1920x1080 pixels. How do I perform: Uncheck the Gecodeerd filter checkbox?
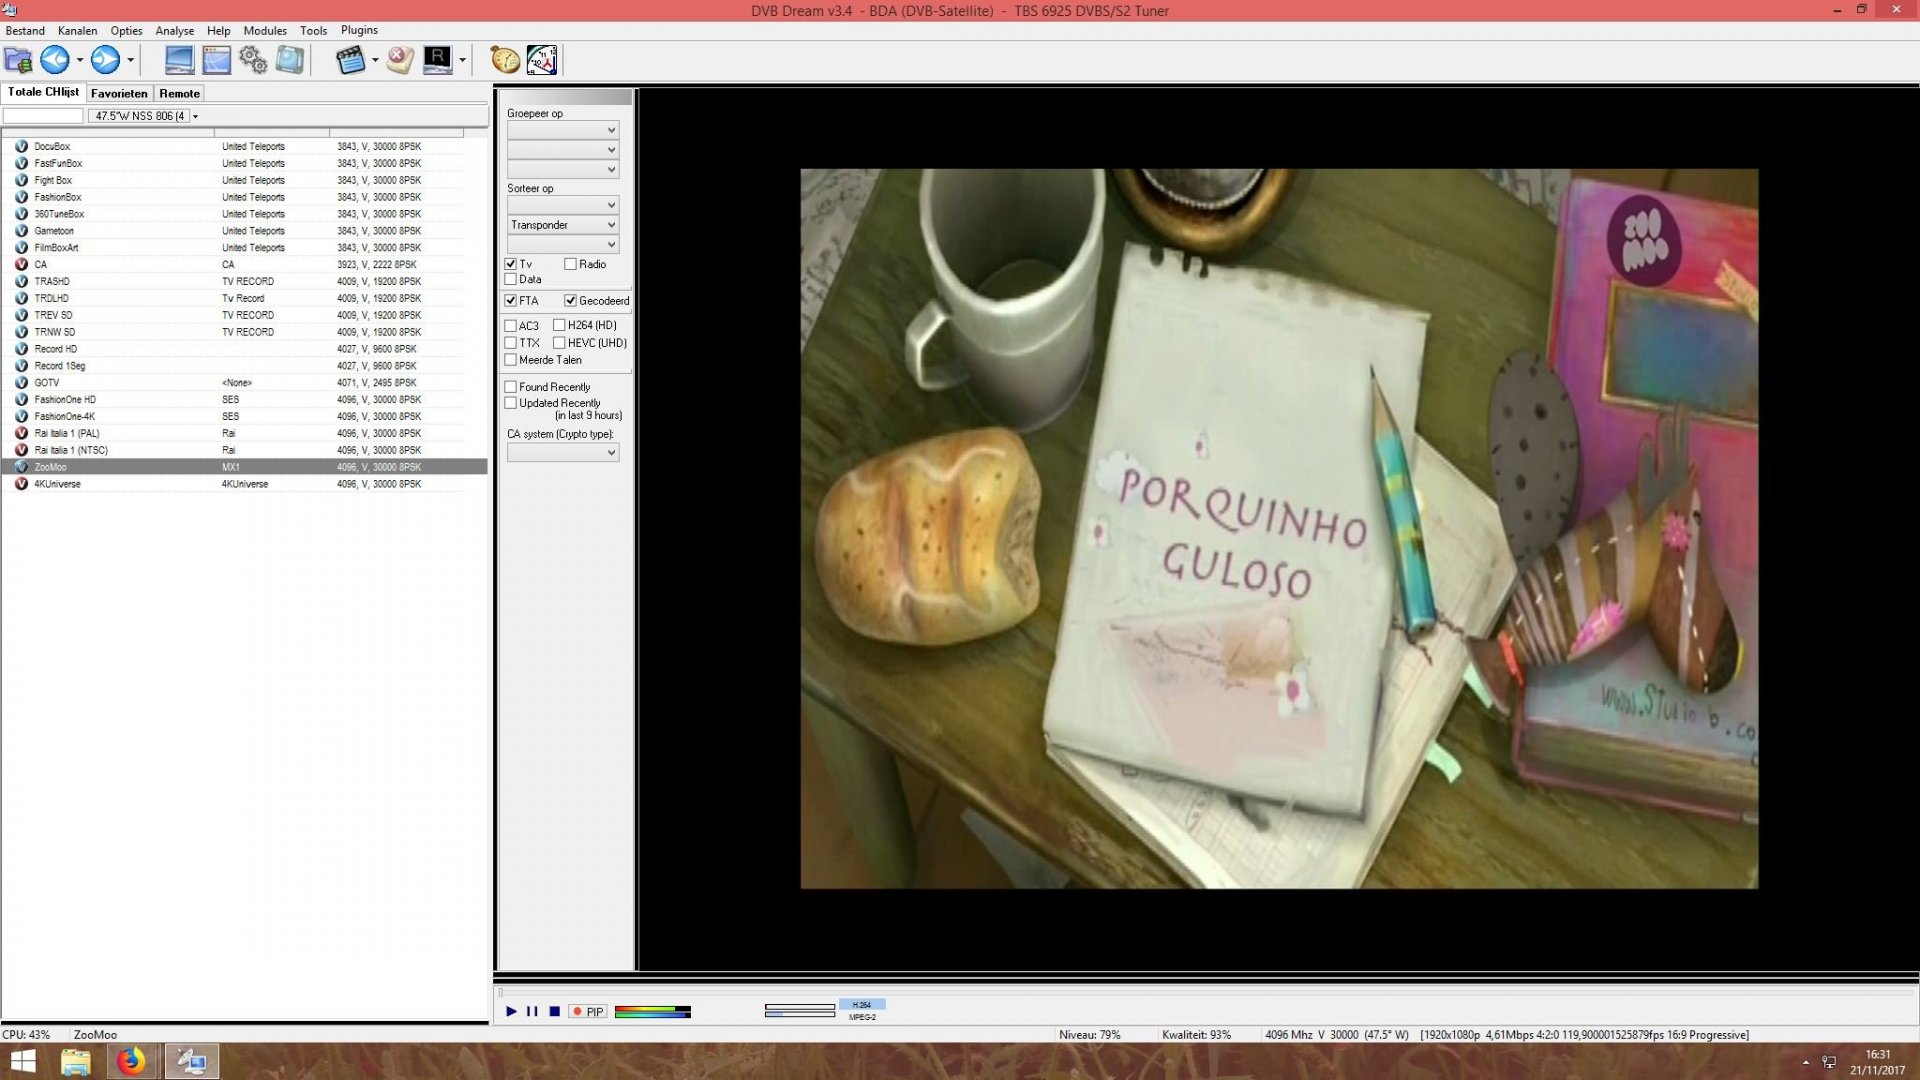click(571, 300)
